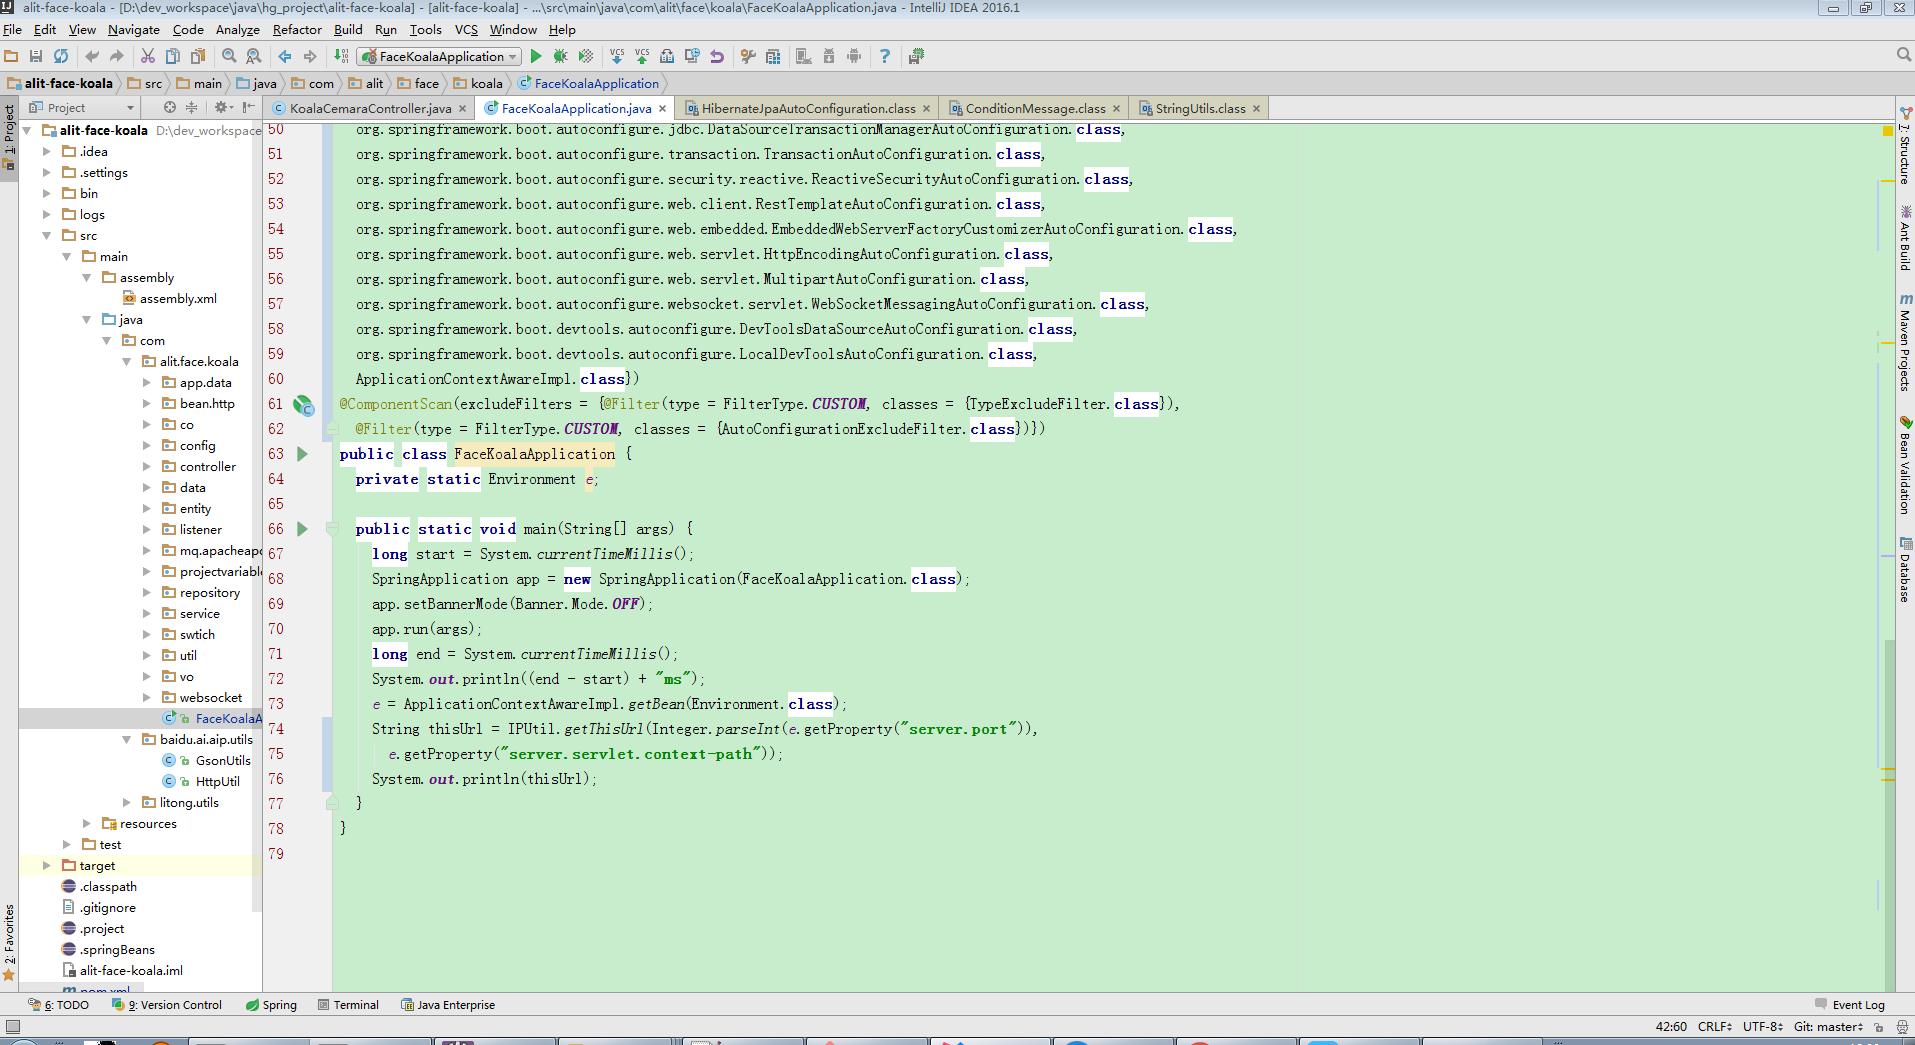Click the Synchronize refresh toolbar icon
The width and height of the screenshot is (1915, 1045).
click(61, 56)
